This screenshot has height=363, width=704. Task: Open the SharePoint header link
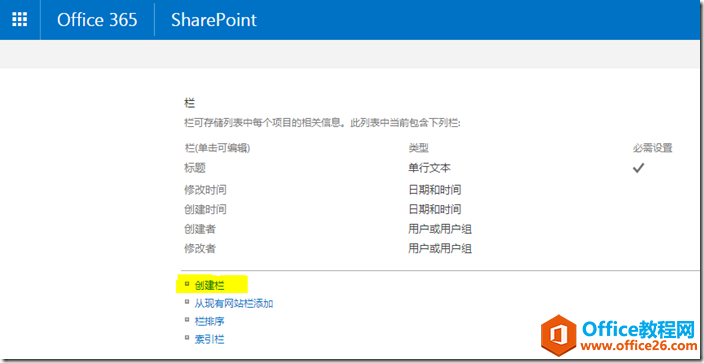[214, 20]
